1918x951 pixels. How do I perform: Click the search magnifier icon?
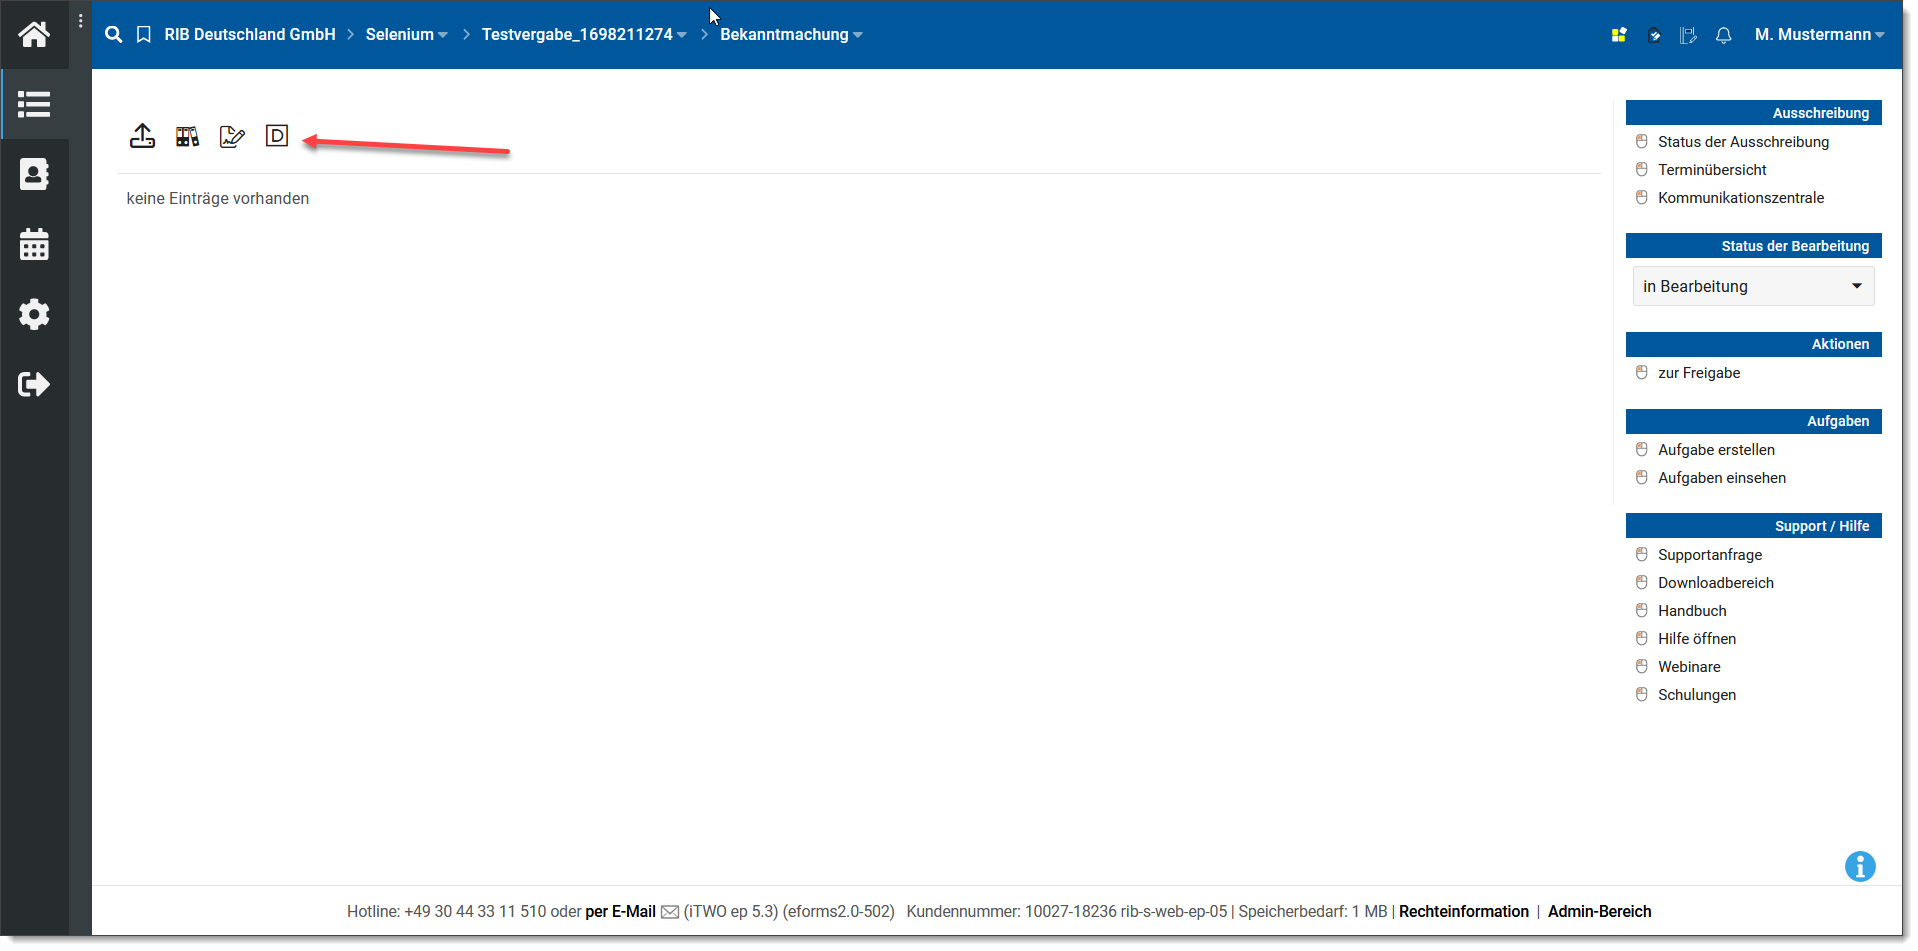[x=114, y=35]
